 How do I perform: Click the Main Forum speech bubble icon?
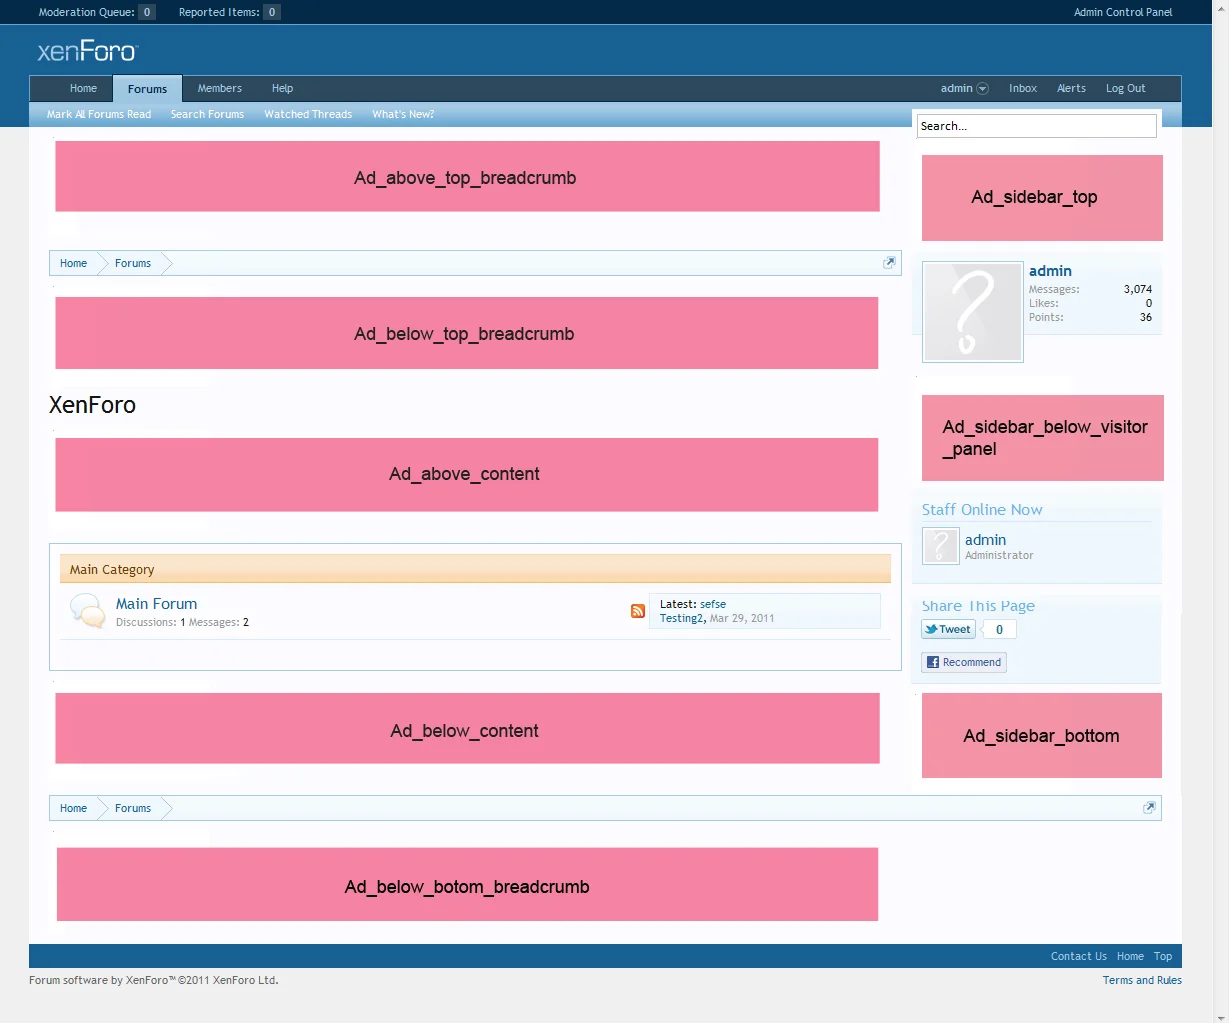88,611
